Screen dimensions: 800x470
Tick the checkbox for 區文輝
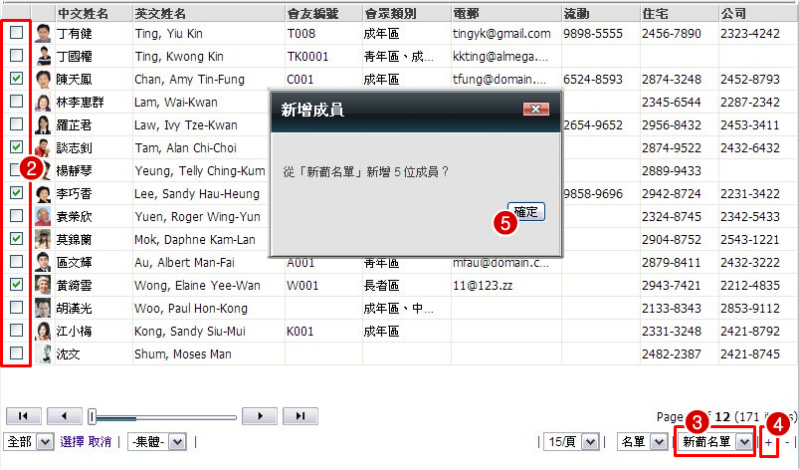coord(16,261)
